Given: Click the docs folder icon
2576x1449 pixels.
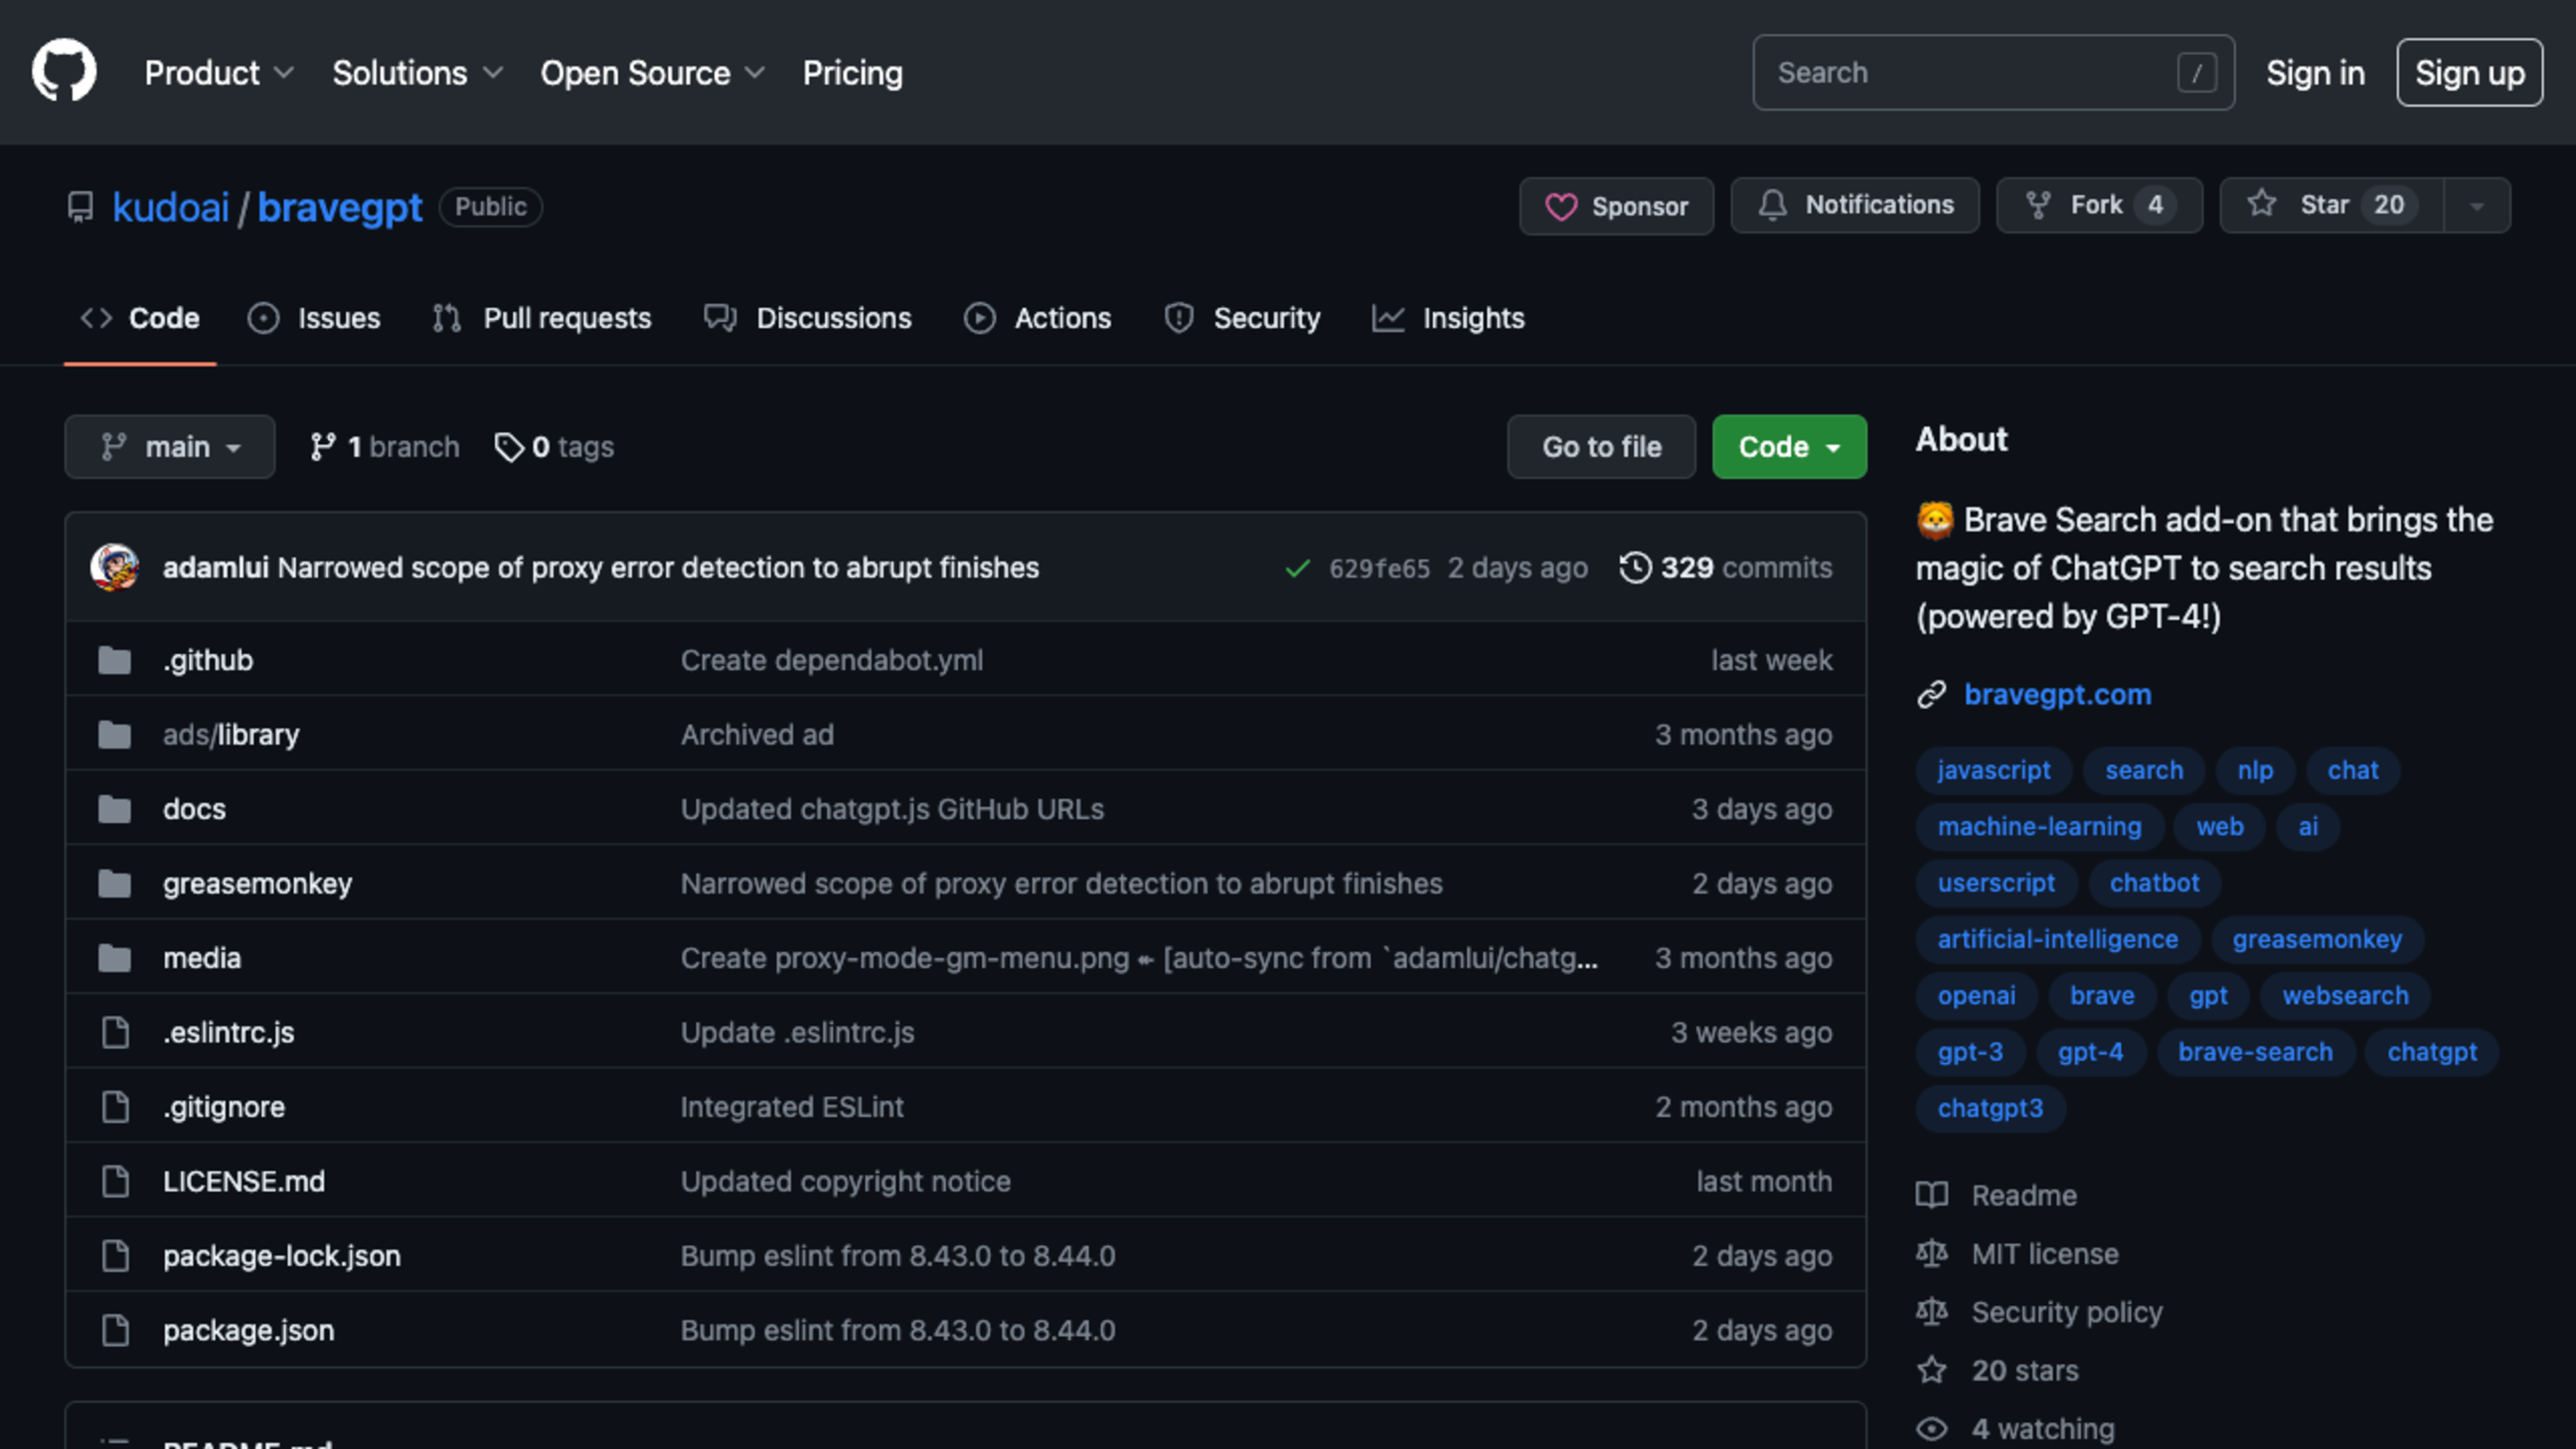Looking at the screenshot, I should pos(115,809).
